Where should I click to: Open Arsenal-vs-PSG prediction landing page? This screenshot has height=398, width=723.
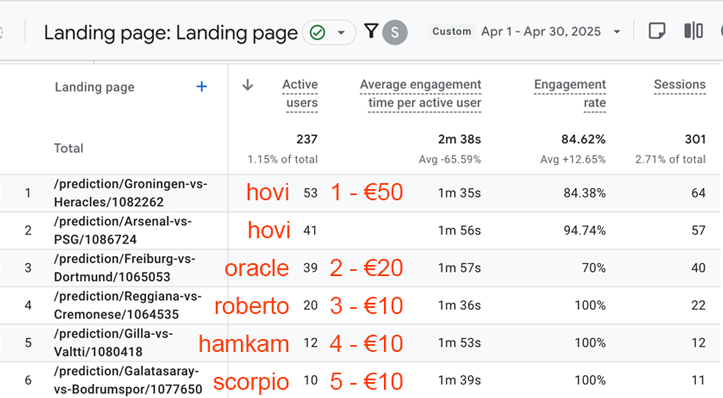tap(122, 230)
